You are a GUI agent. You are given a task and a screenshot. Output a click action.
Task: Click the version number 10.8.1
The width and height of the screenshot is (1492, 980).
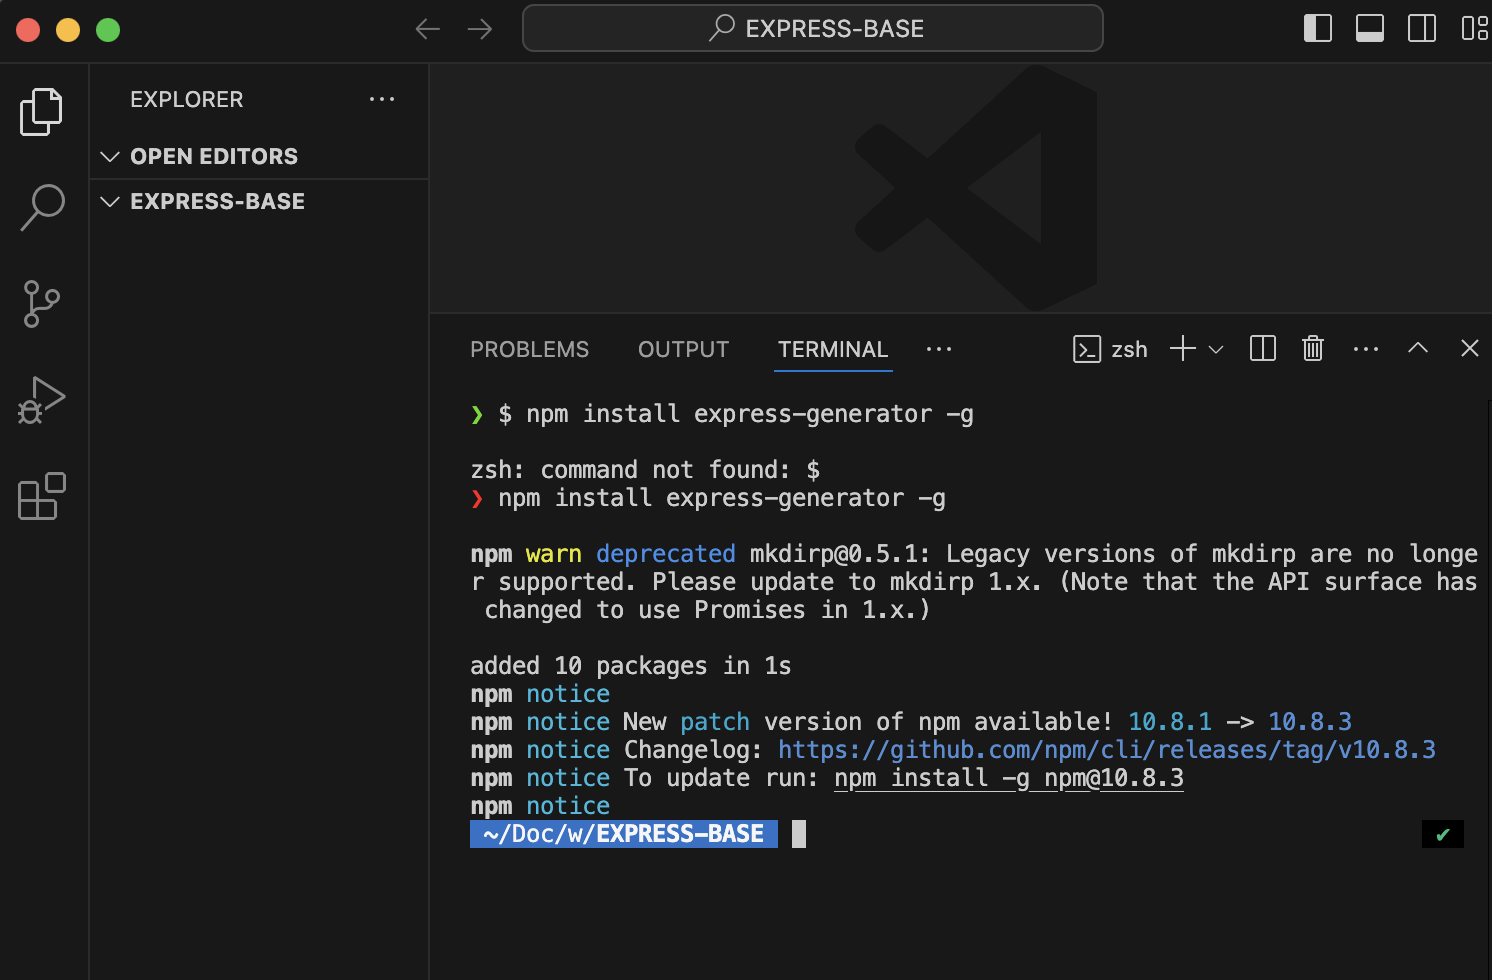click(x=1170, y=722)
